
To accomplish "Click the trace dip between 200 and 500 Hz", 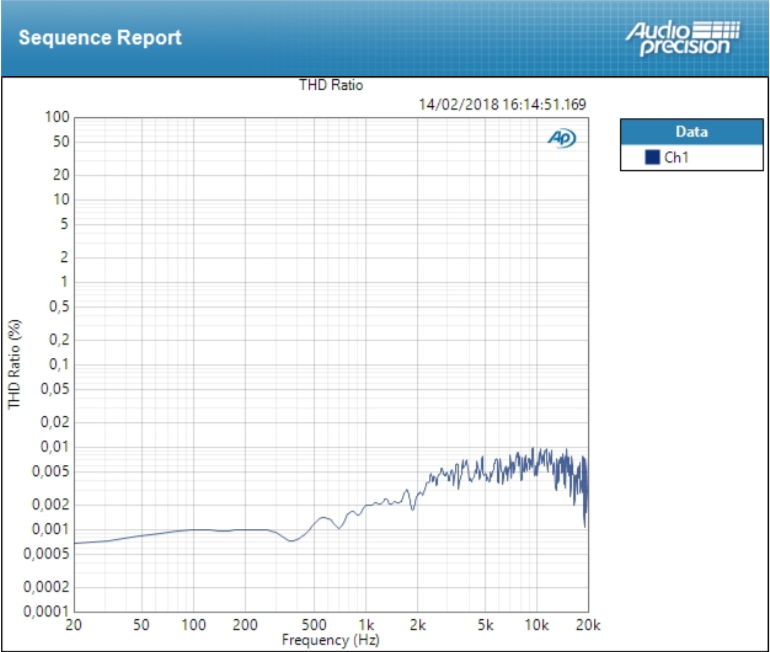I will pyautogui.click(x=291, y=540).
